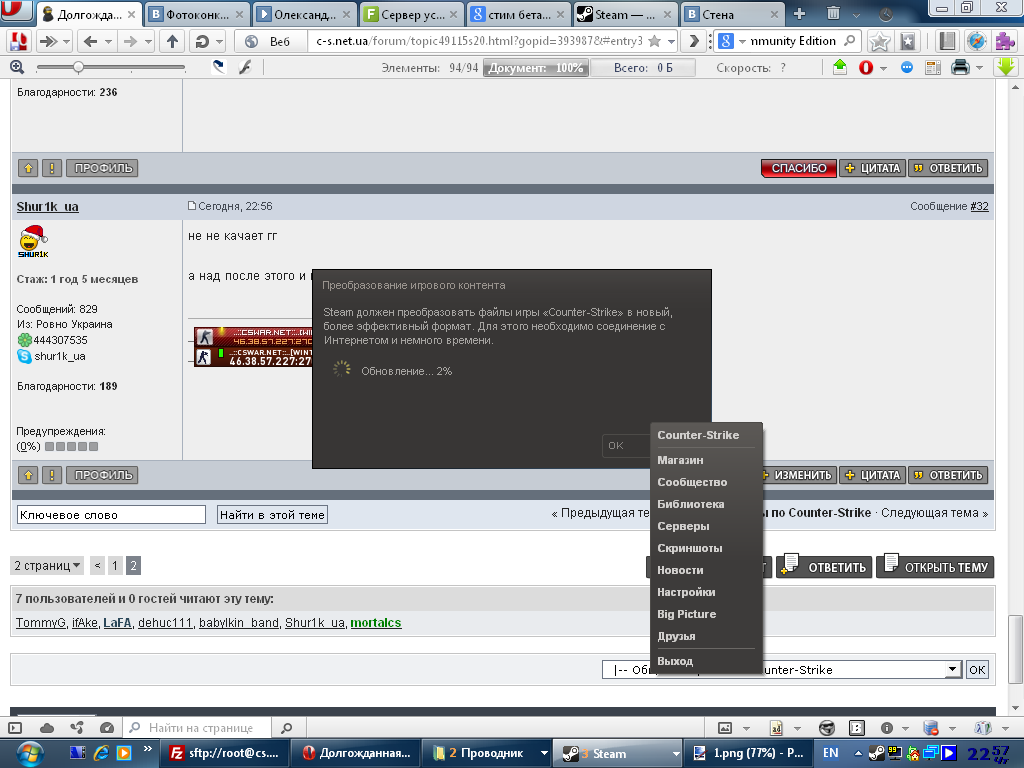The height and width of the screenshot is (768, 1024).
Task: Select 'Выход' in Steam menu
Action: tap(675, 662)
